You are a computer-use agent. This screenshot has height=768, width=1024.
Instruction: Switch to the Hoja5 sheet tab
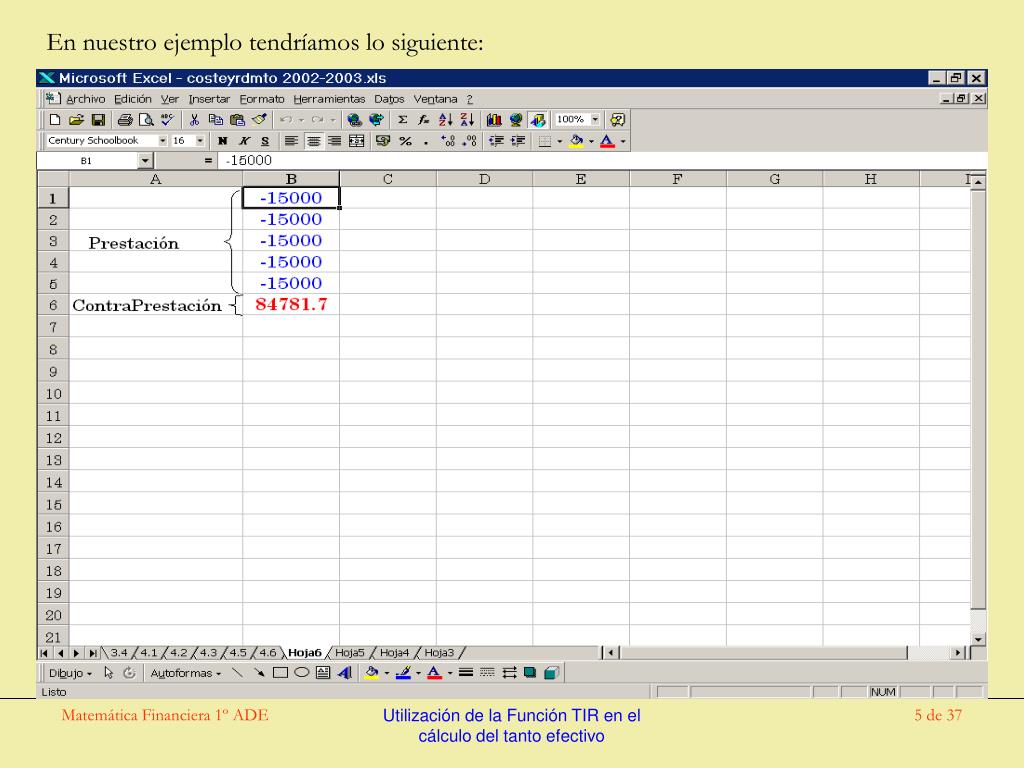click(x=349, y=652)
